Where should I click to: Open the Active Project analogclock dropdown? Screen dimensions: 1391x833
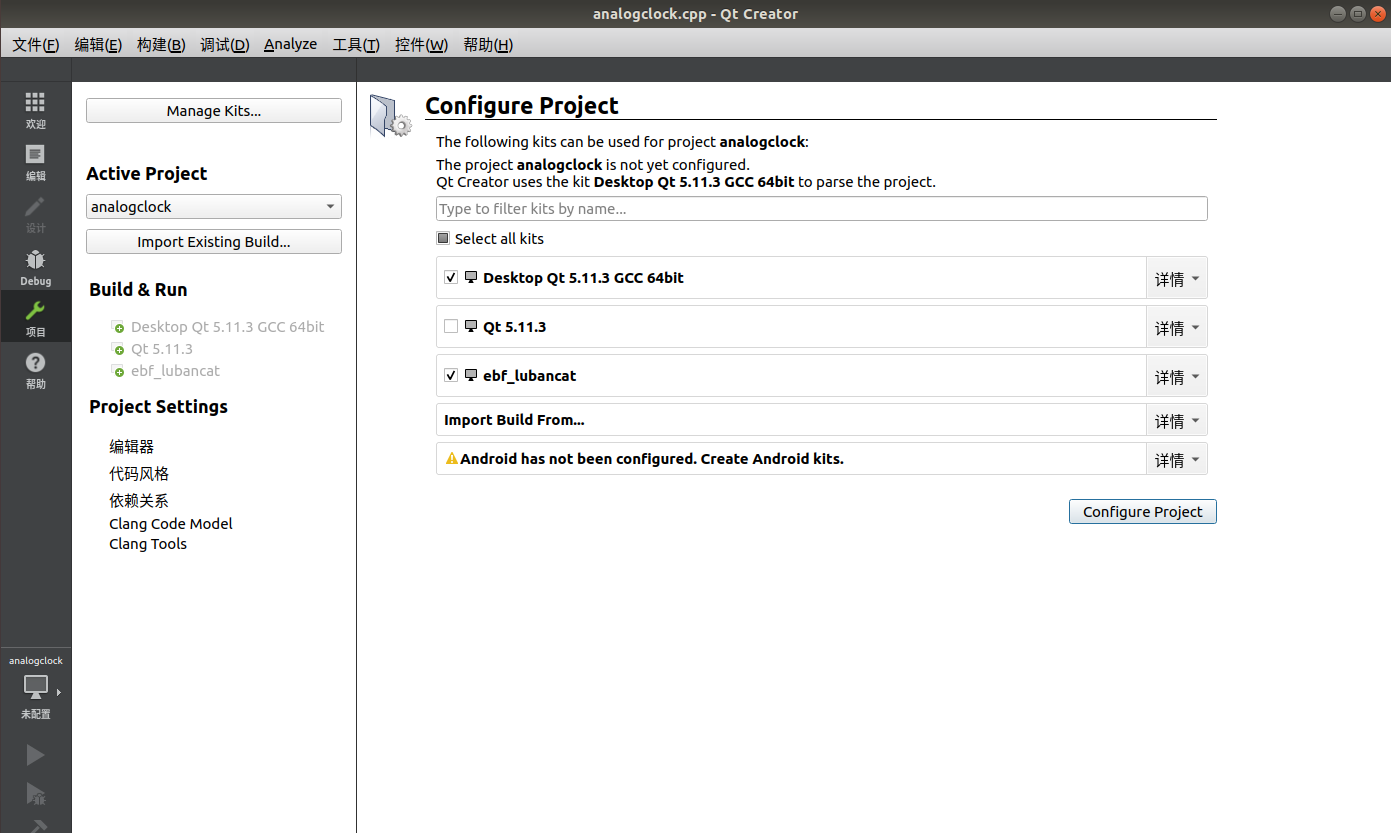(x=214, y=207)
